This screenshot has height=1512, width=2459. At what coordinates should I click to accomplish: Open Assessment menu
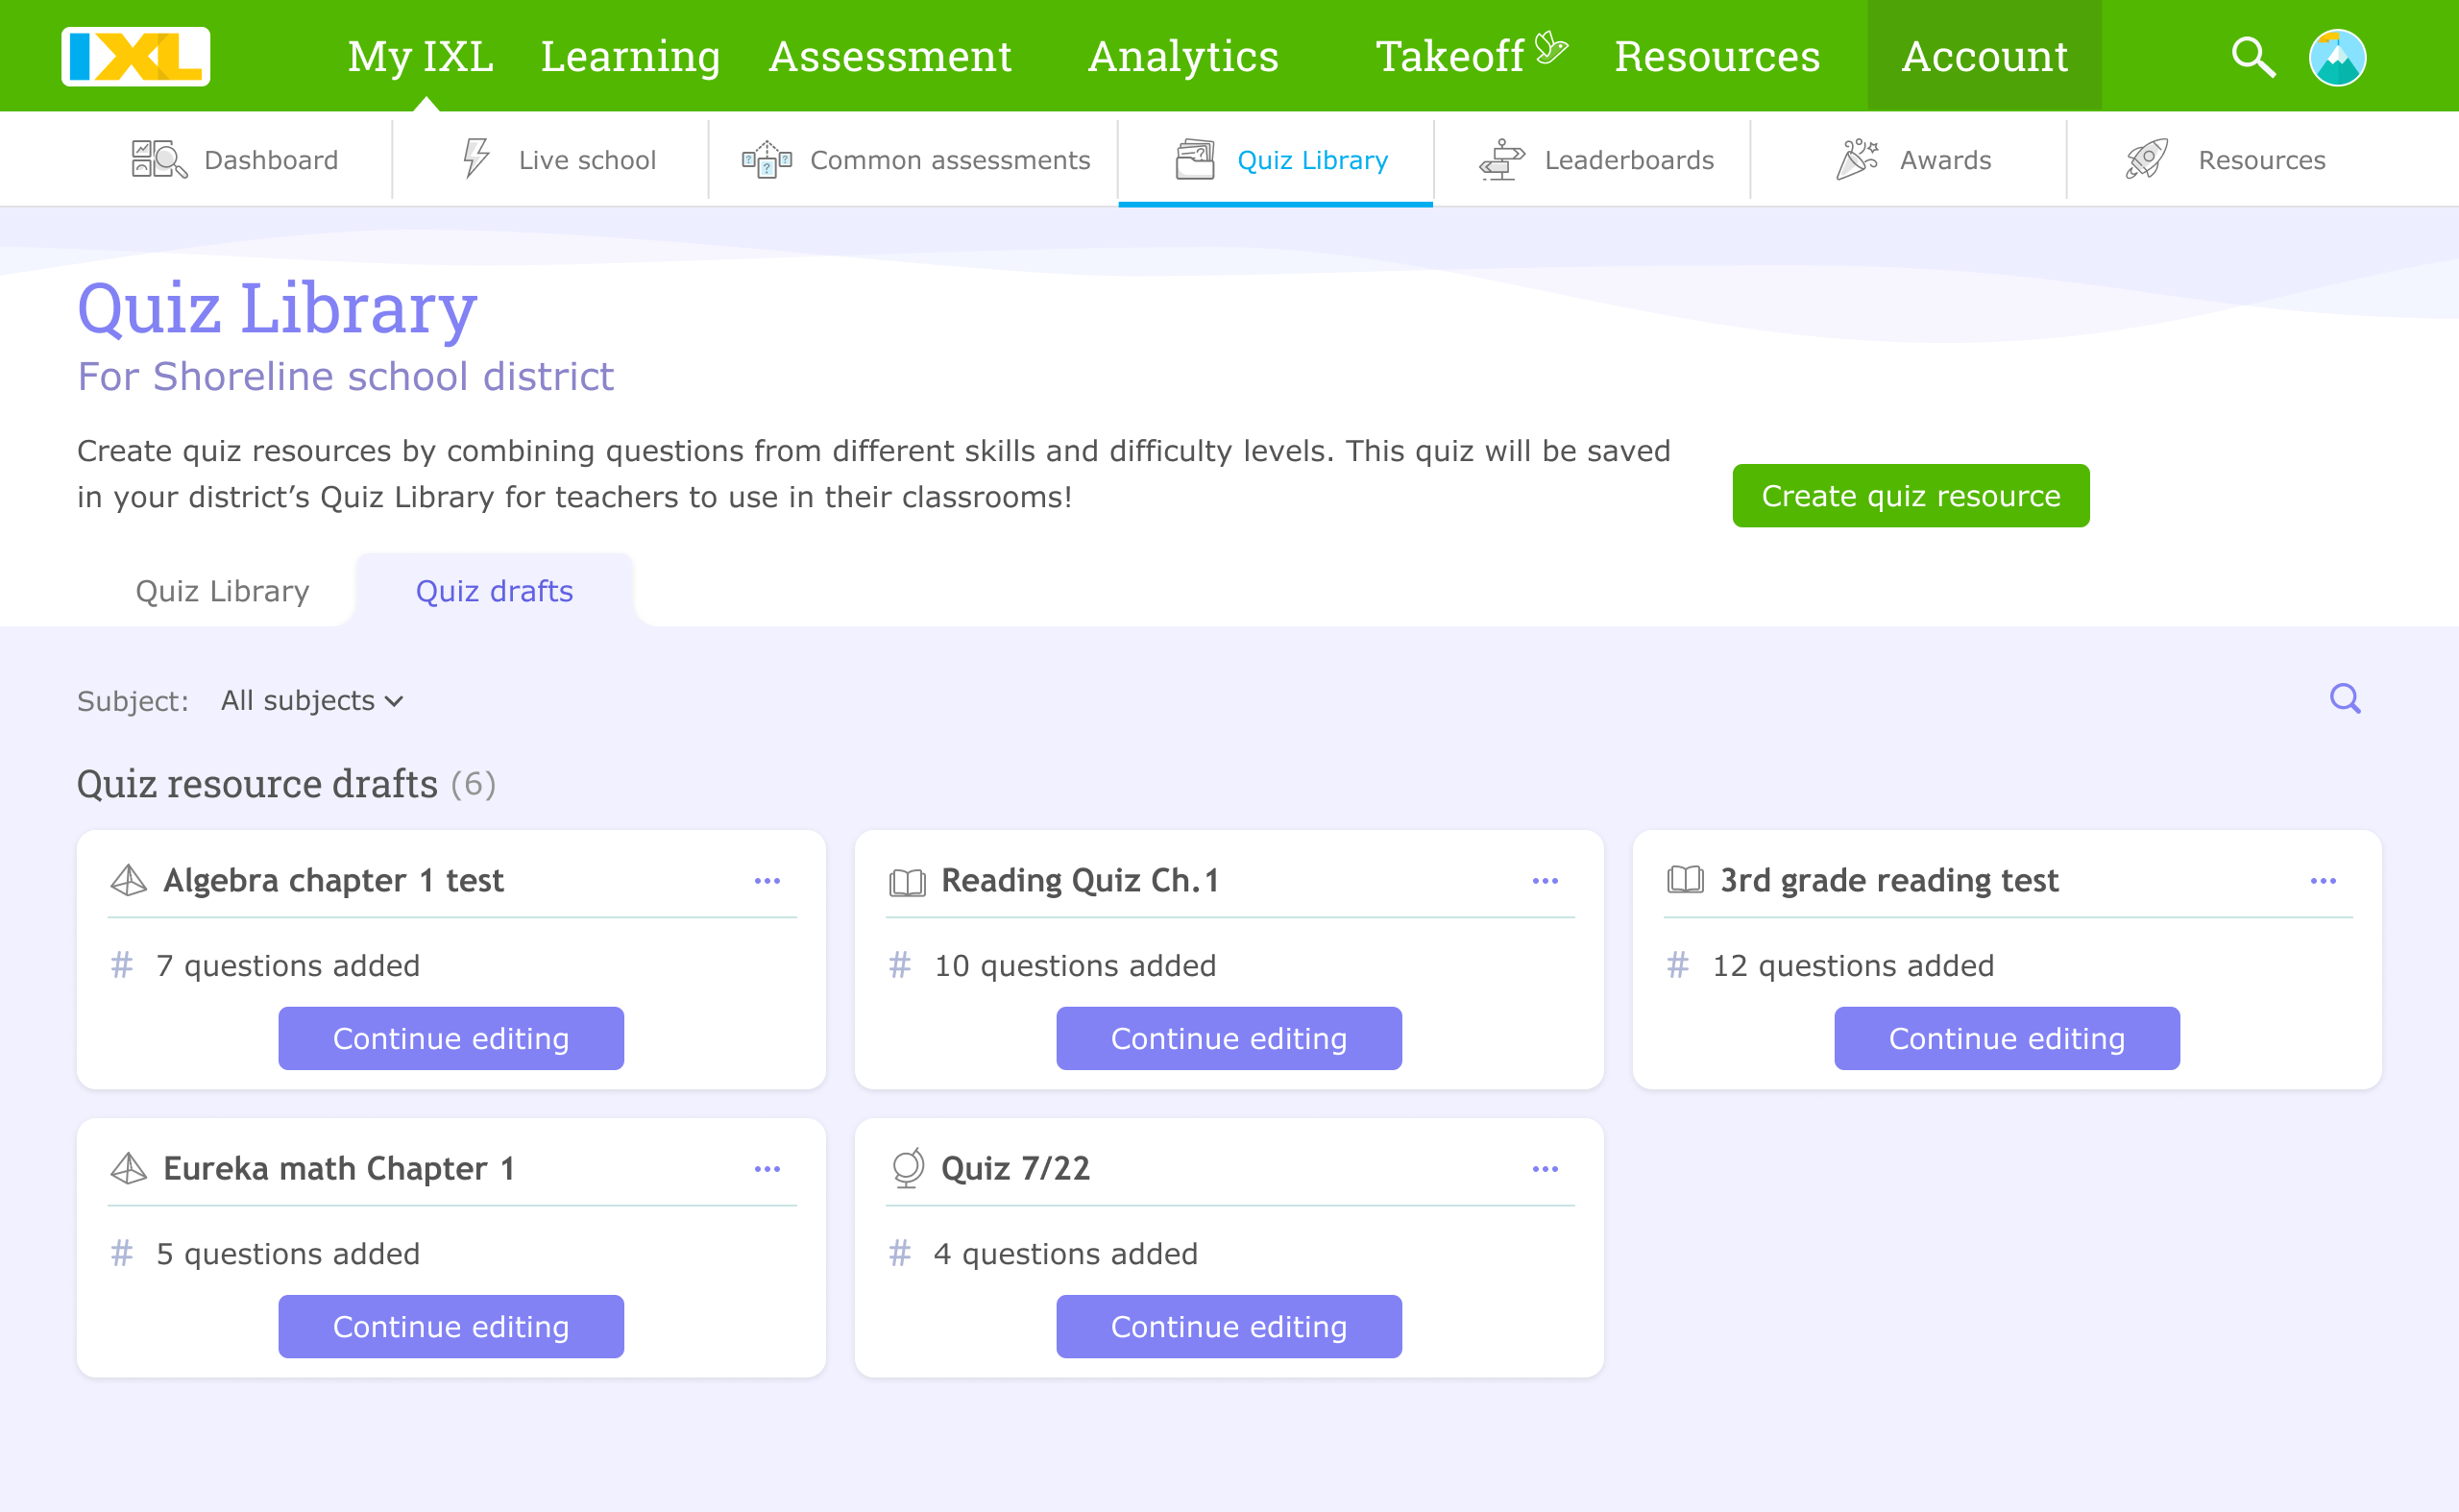[x=890, y=56]
